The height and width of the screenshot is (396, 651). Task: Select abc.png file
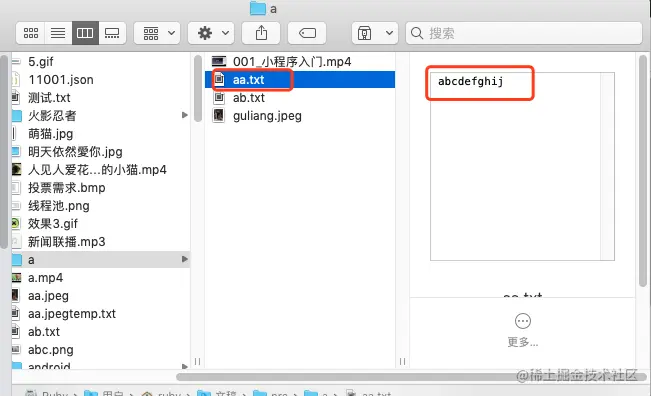(x=51, y=350)
